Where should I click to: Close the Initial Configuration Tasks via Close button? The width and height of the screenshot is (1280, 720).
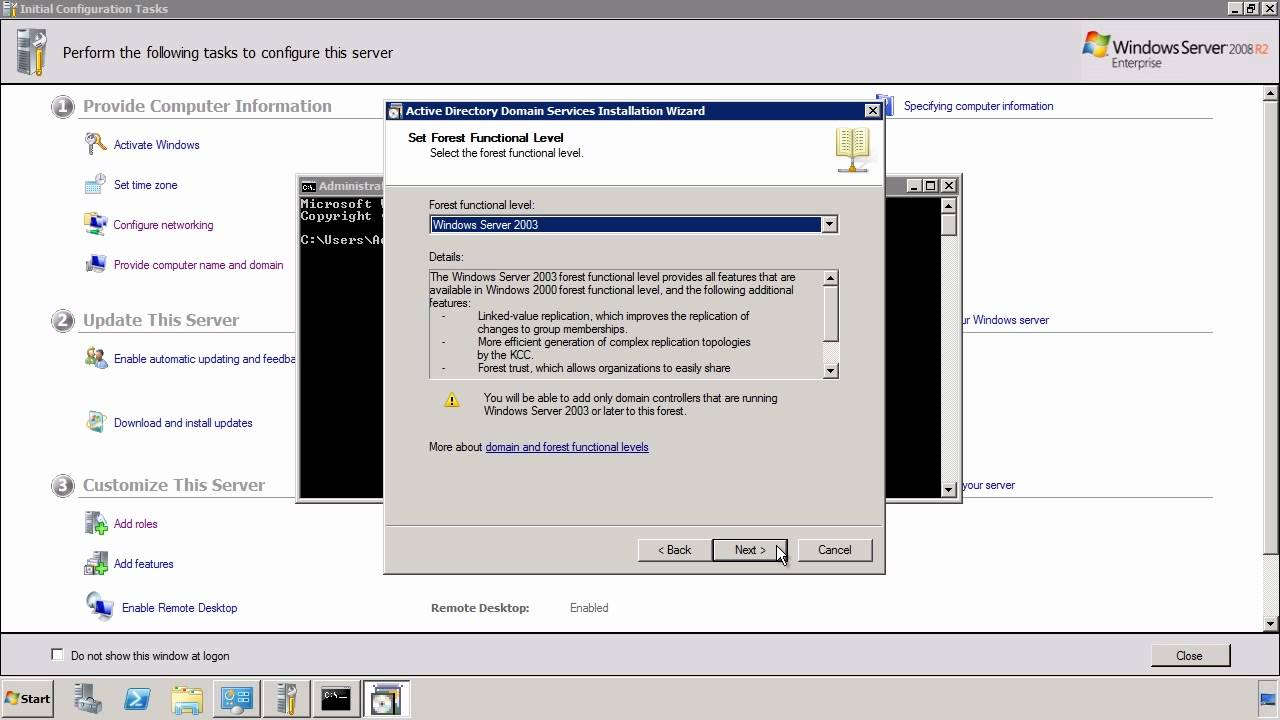1189,656
